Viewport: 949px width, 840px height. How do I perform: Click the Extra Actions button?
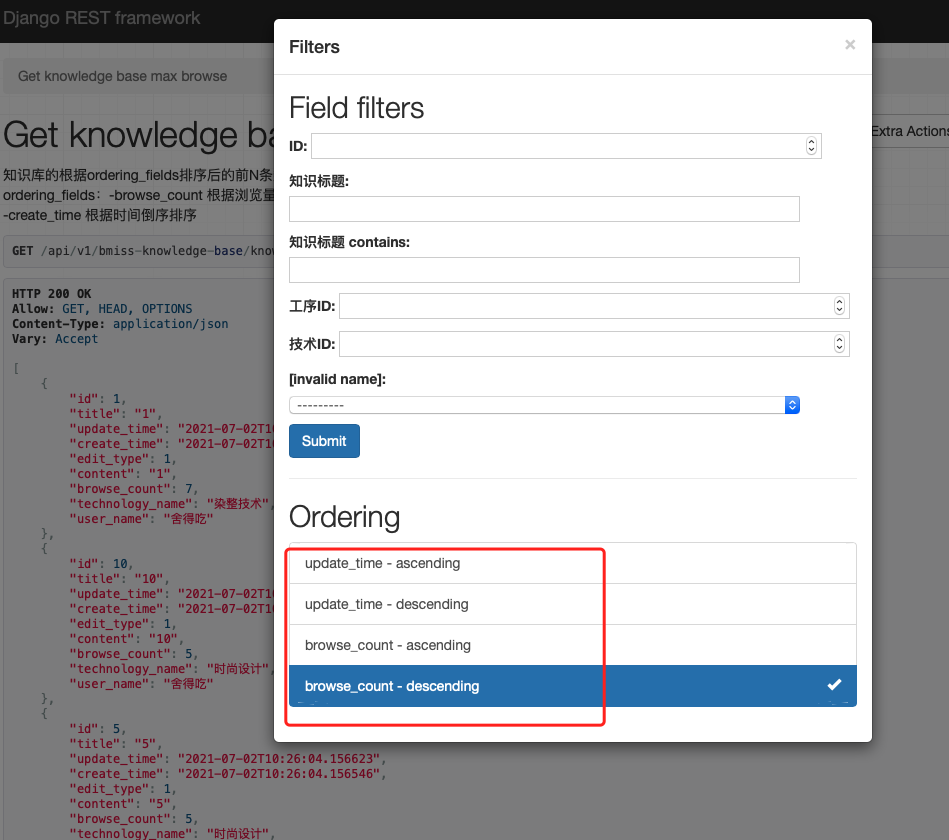click(x=910, y=131)
